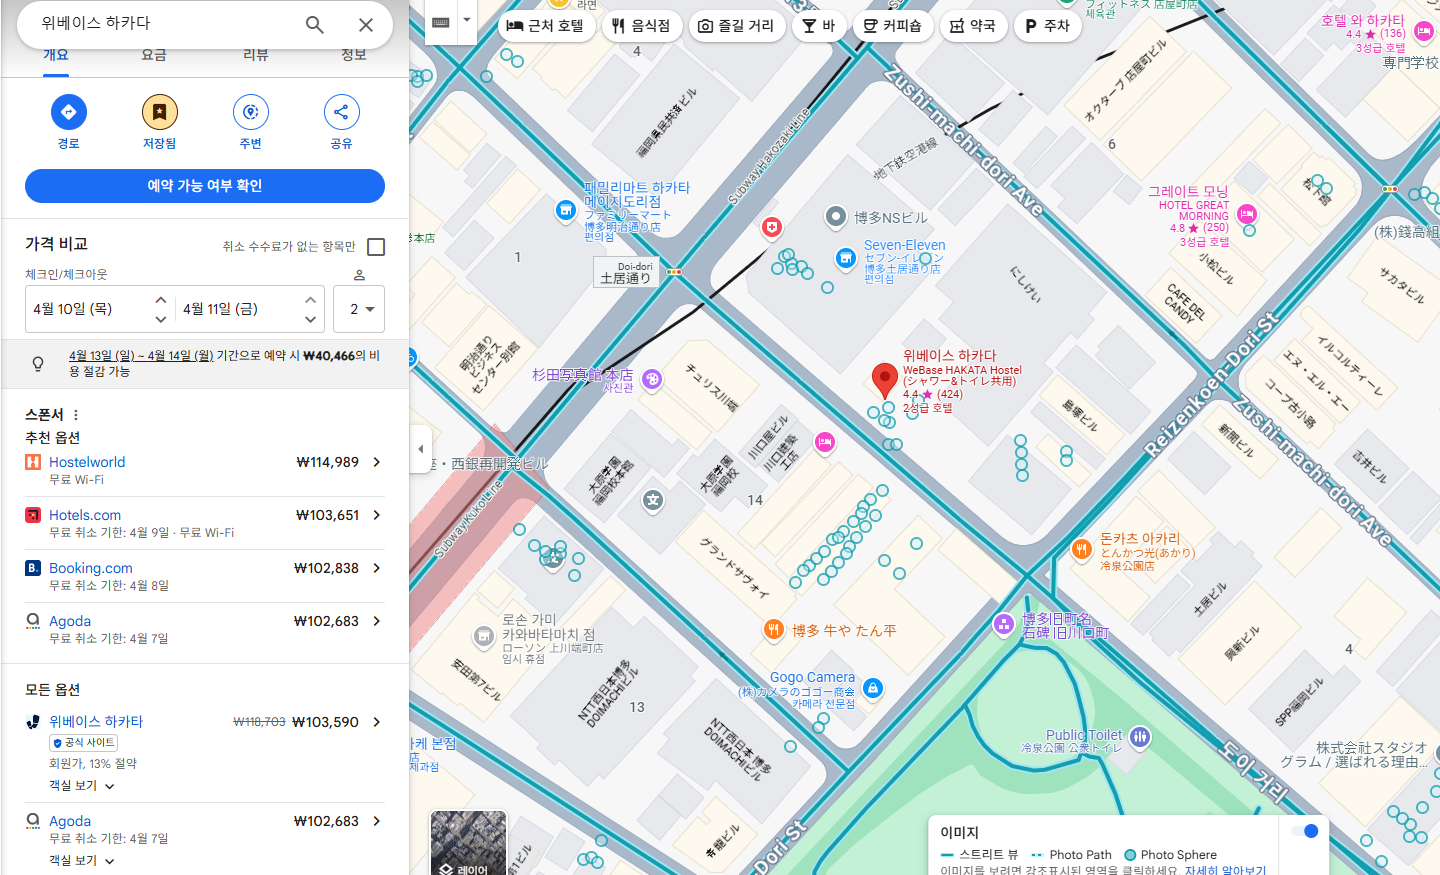Image resolution: width=1440 pixels, height=875 pixels.
Task: Filter map by 근처 호텔 chip
Action: pyautogui.click(x=546, y=26)
